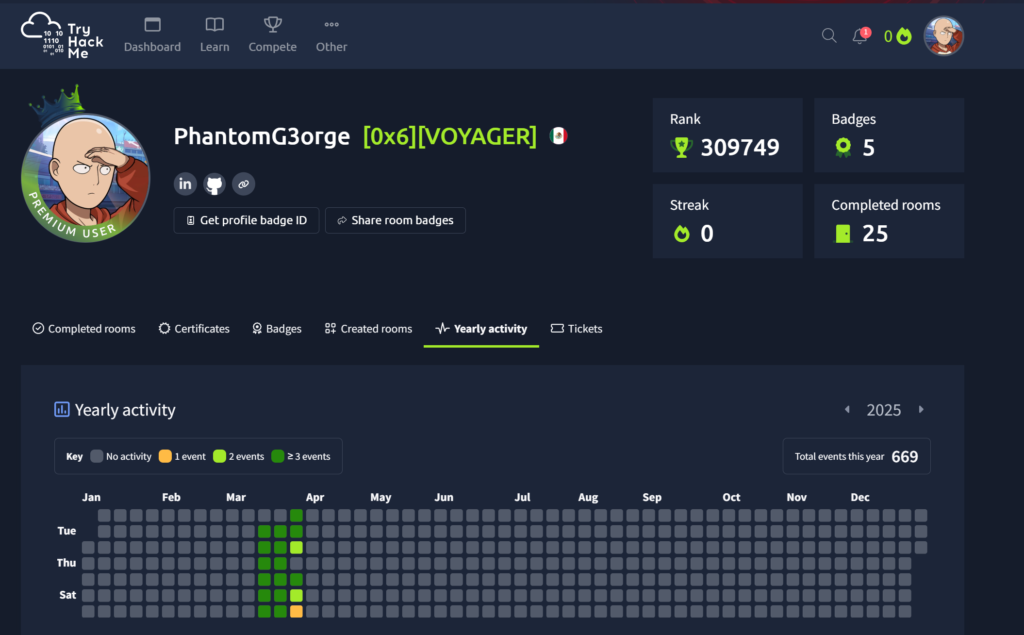Screen dimensions: 1024x635
Task: Go to the next year arrow
Action: [x=921, y=410]
